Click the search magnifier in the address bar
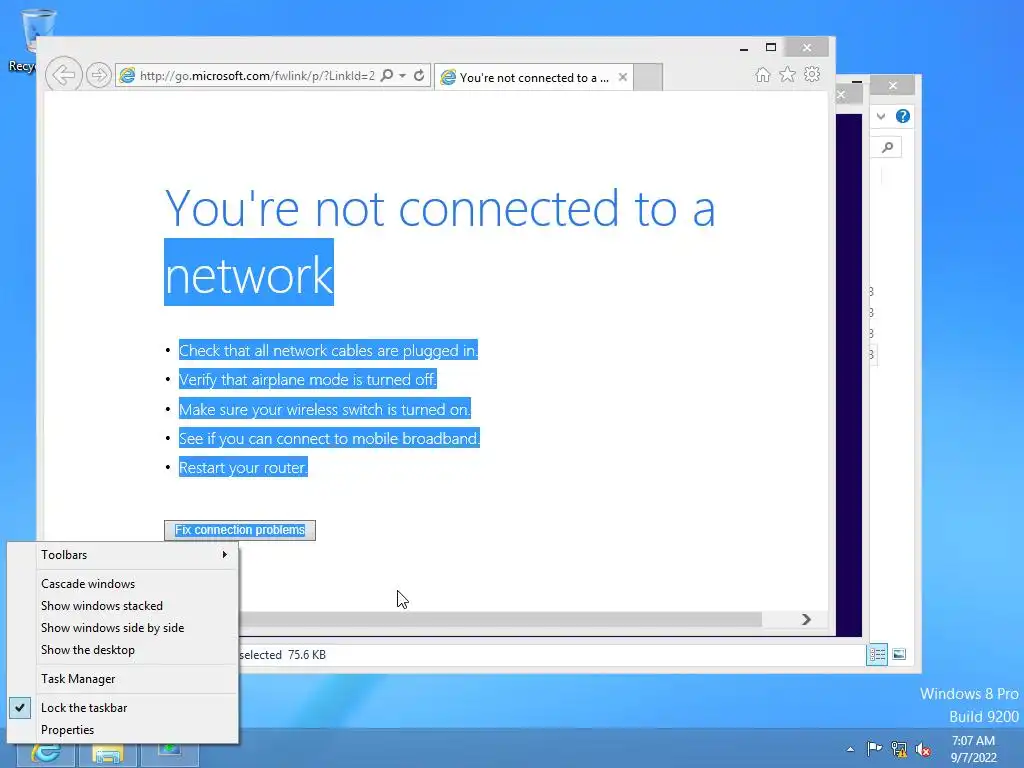This screenshot has height=768, width=1024. [387, 75]
